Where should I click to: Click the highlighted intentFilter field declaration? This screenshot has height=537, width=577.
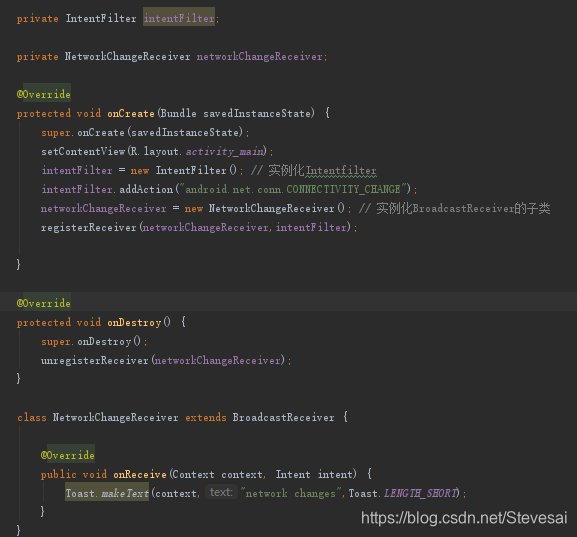click(x=179, y=18)
